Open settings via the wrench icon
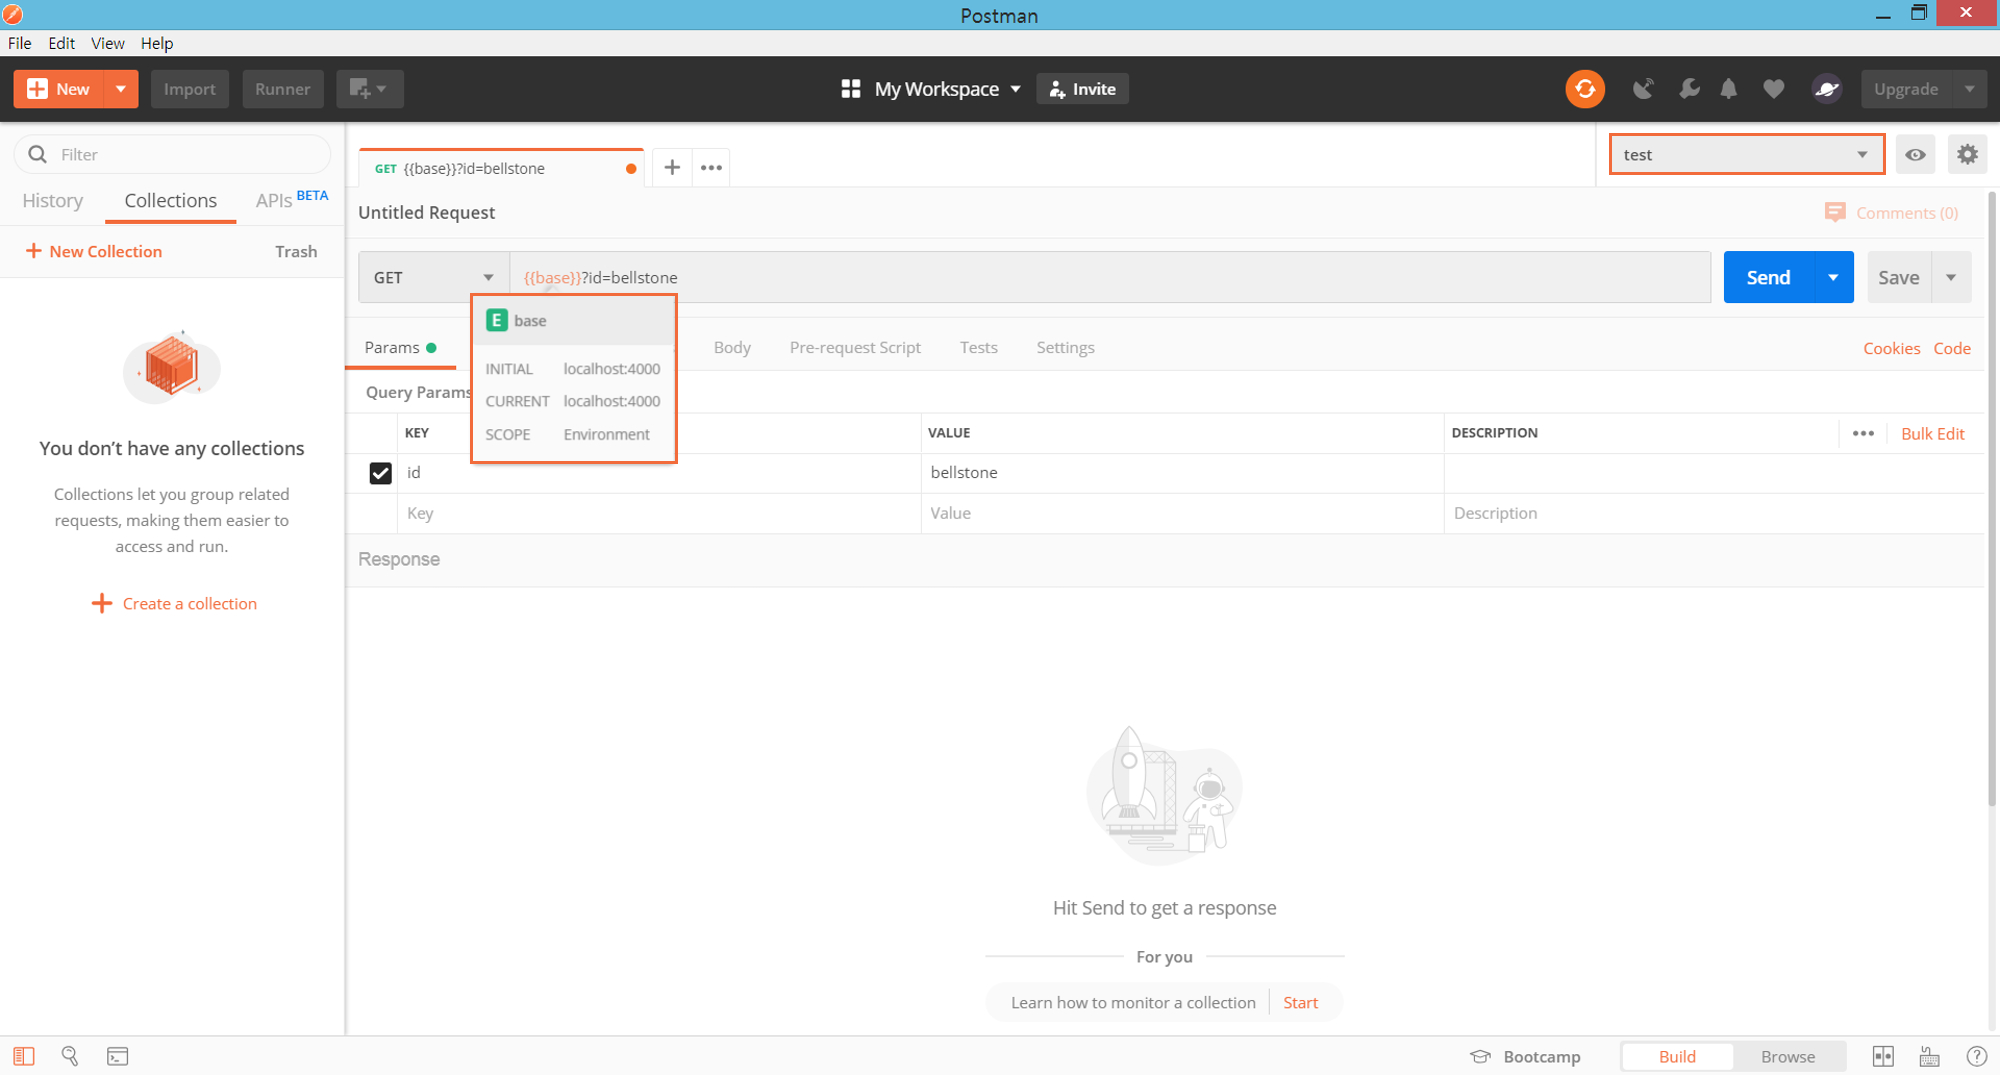The height and width of the screenshot is (1075, 2000). (x=1689, y=89)
